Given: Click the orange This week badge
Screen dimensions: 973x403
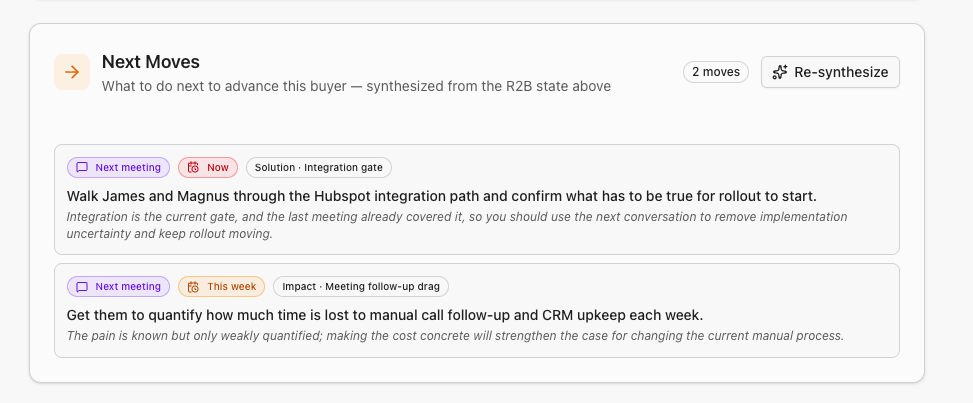Looking at the screenshot, I should [x=222, y=287].
